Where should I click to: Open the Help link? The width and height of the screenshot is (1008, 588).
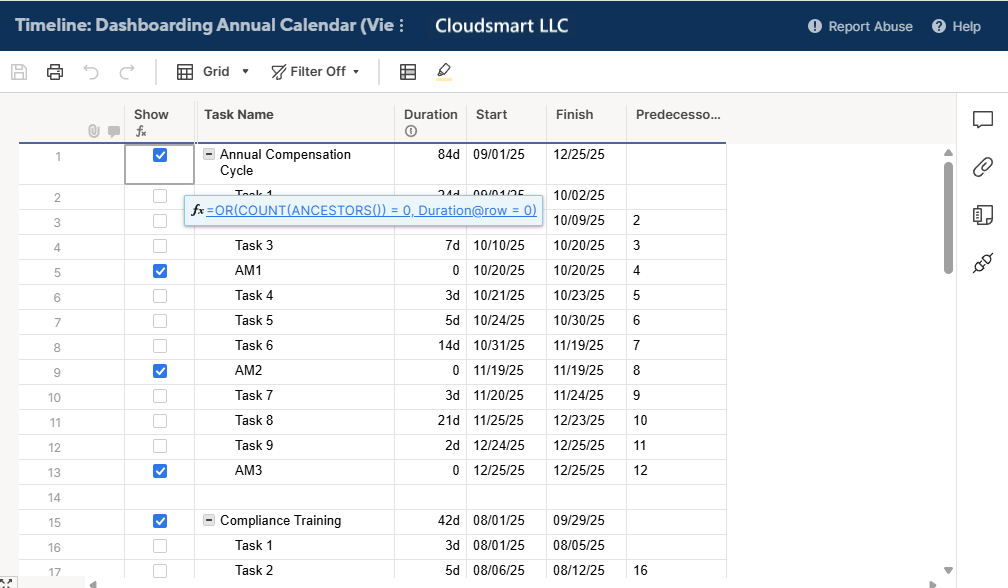coord(956,27)
